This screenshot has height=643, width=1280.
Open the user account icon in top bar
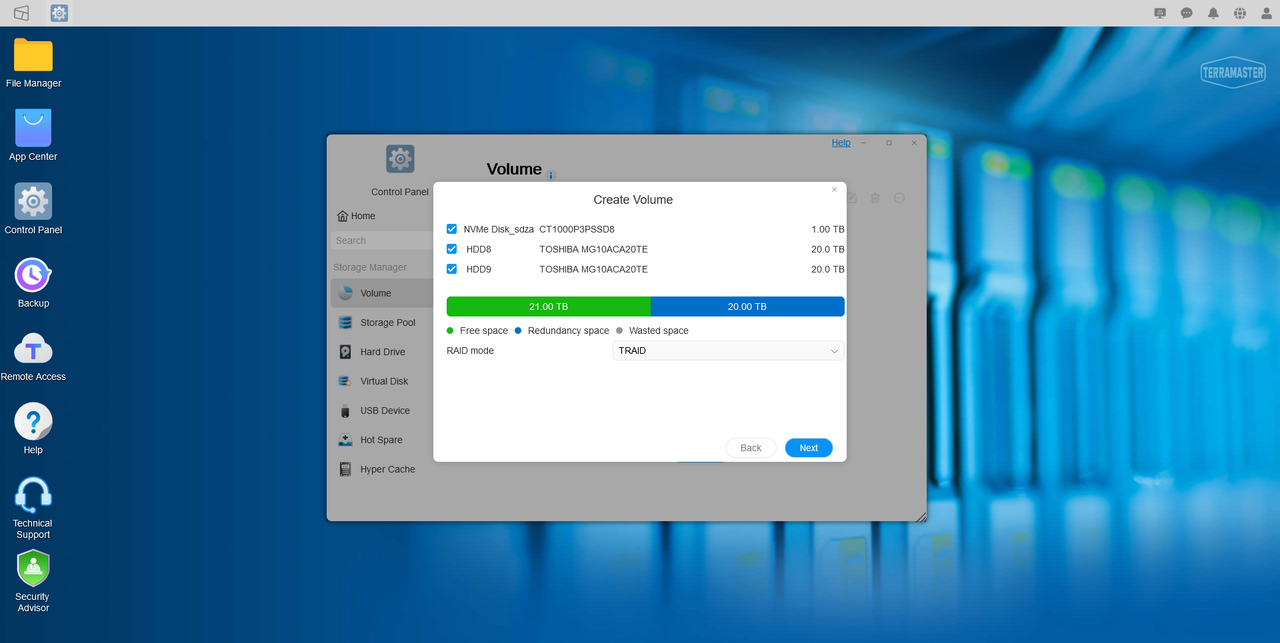tap(1267, 13)
